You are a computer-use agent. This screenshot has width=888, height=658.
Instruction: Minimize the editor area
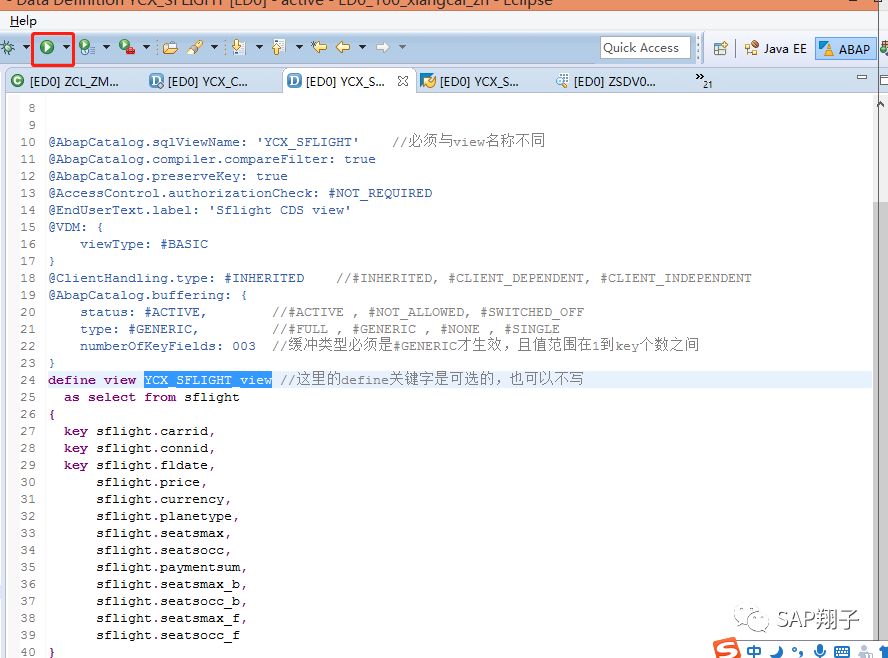[x=862, y=76]
